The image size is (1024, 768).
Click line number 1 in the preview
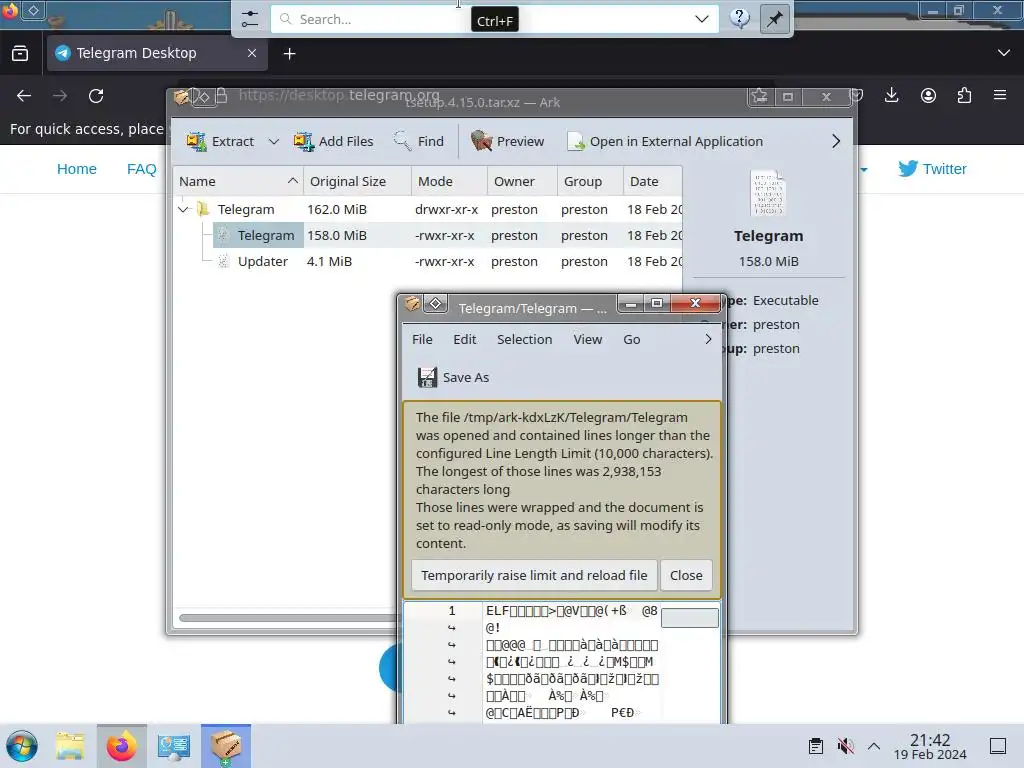451,611
